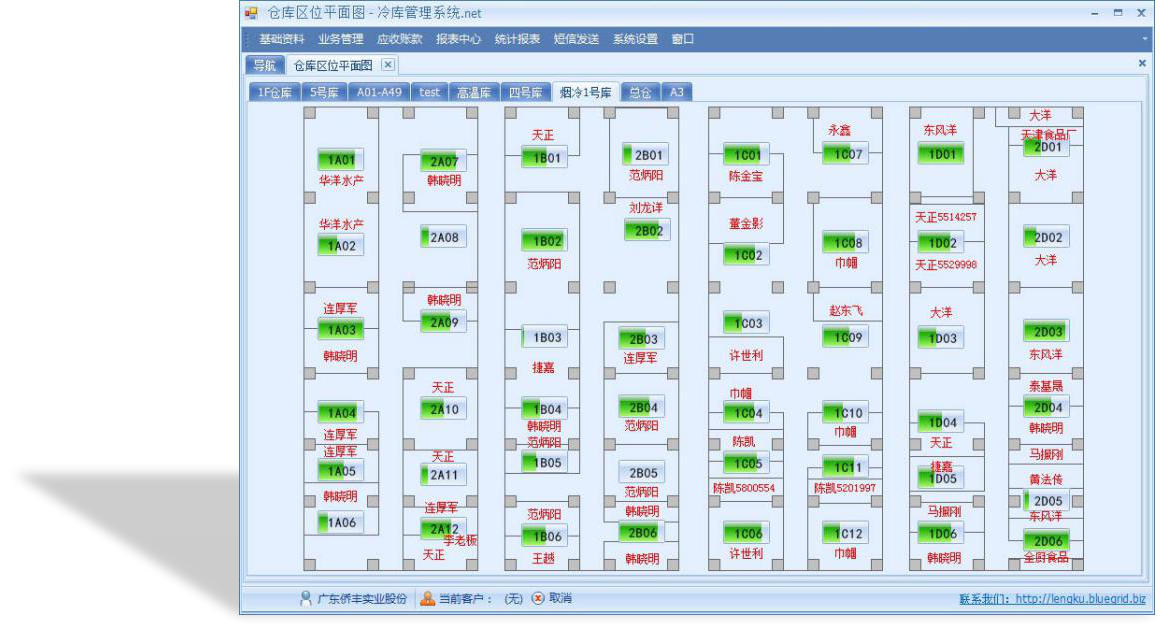Screen dimensions: 1171x632
Task: Switch to the 总仓 warehouse tab
Action: click(639, 91)
